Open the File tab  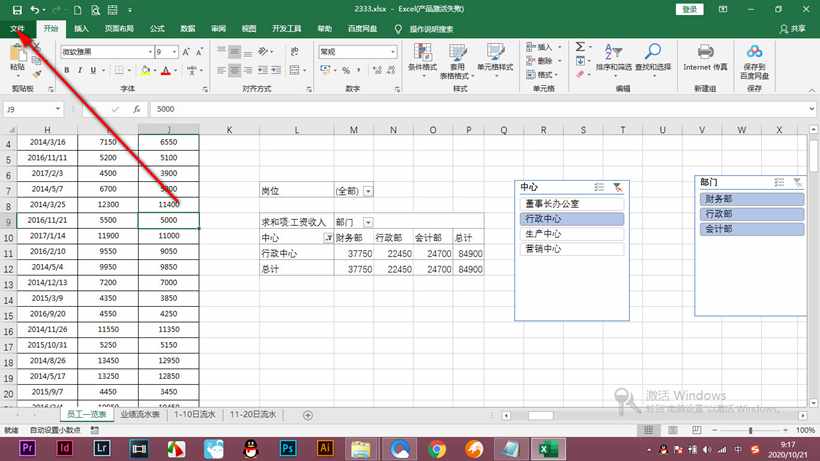(x=17, y=29)
